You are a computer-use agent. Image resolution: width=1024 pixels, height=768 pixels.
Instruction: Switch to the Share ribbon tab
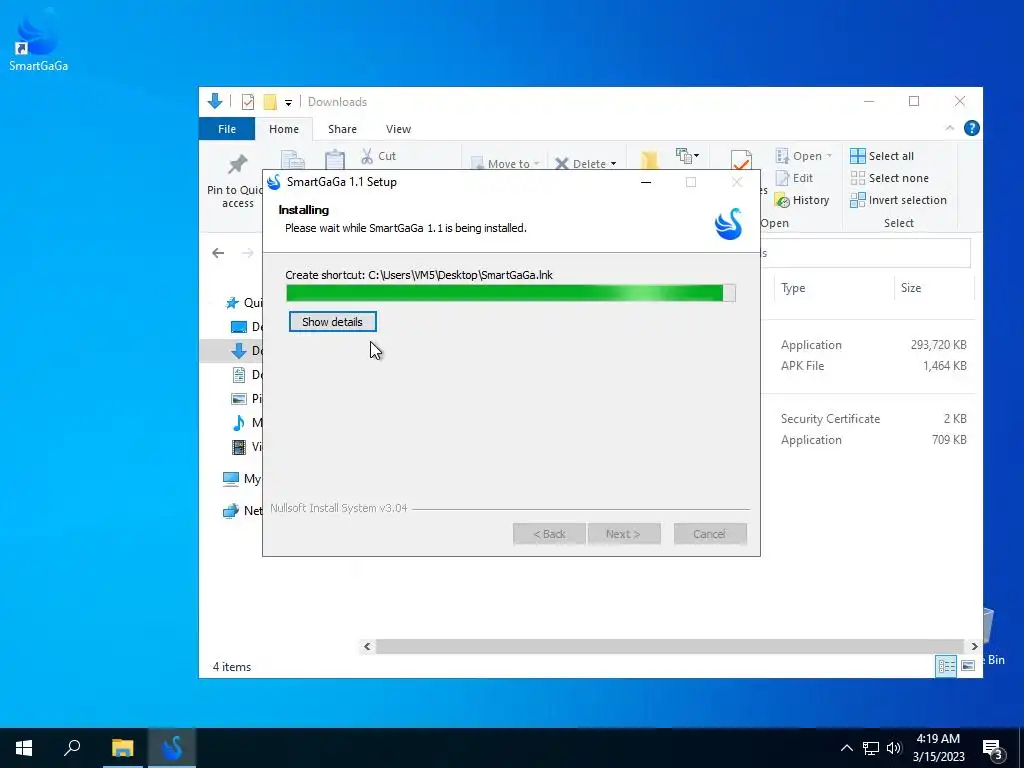tap(342, 129)
